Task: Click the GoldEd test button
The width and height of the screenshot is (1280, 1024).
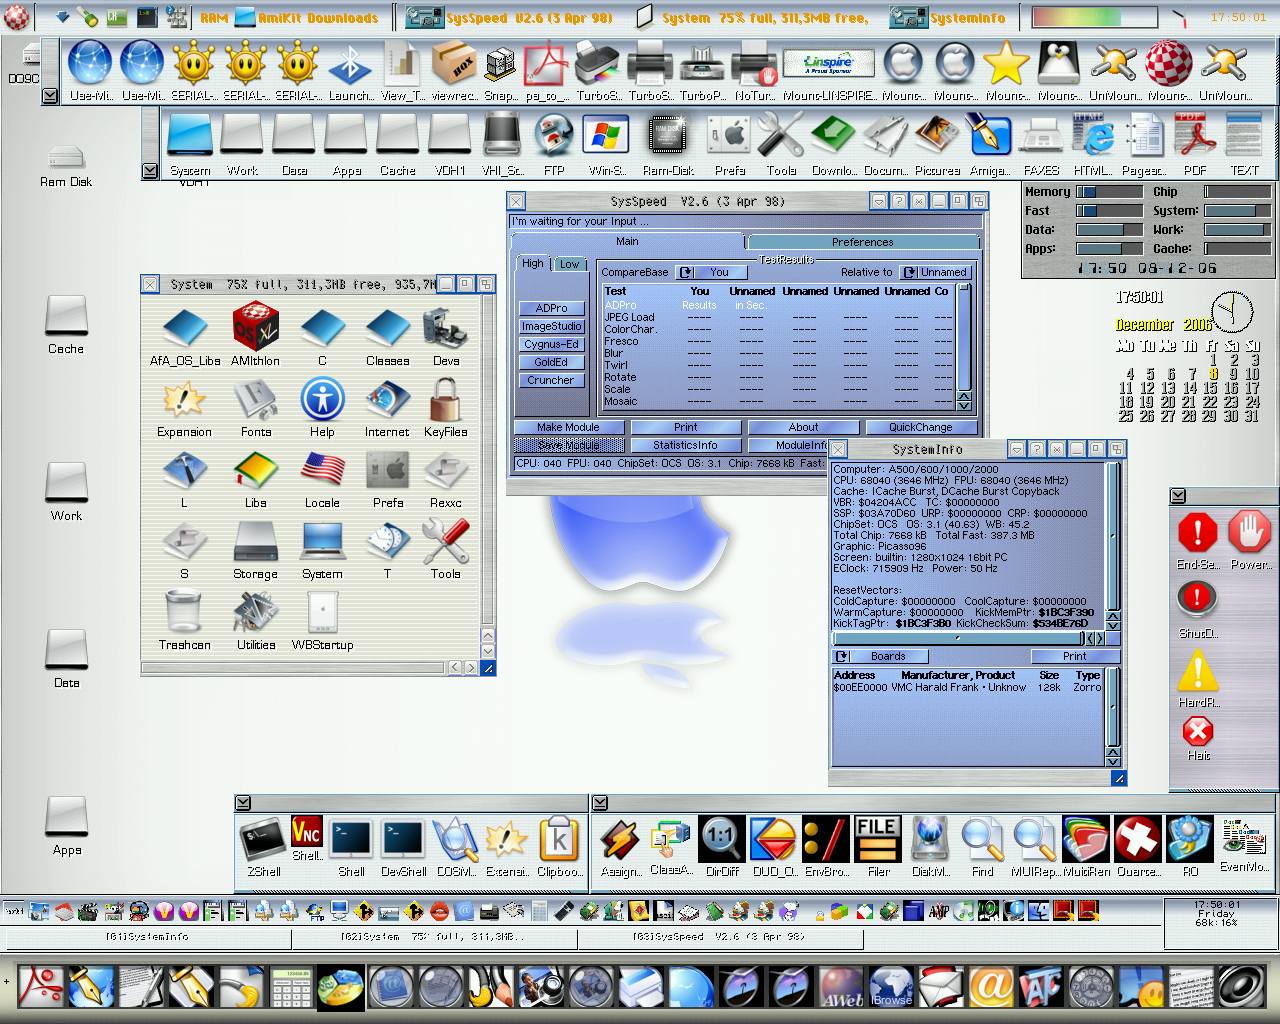Action: [551, 362]
